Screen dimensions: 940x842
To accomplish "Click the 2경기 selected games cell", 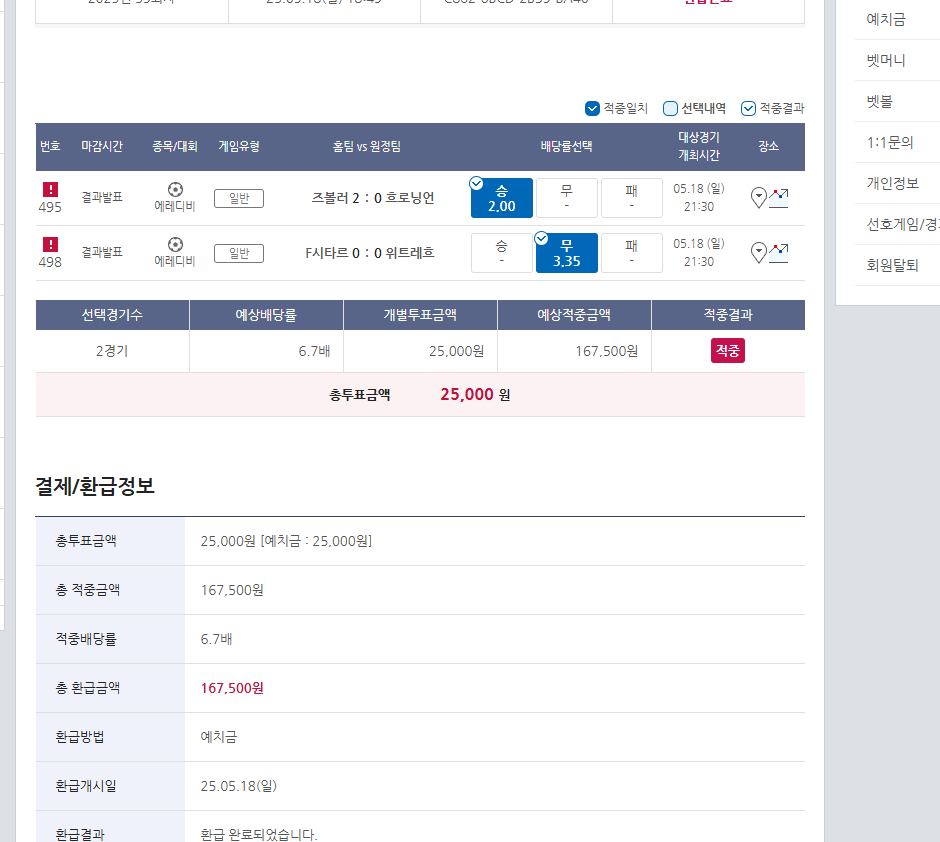I will tap(112, 351).
